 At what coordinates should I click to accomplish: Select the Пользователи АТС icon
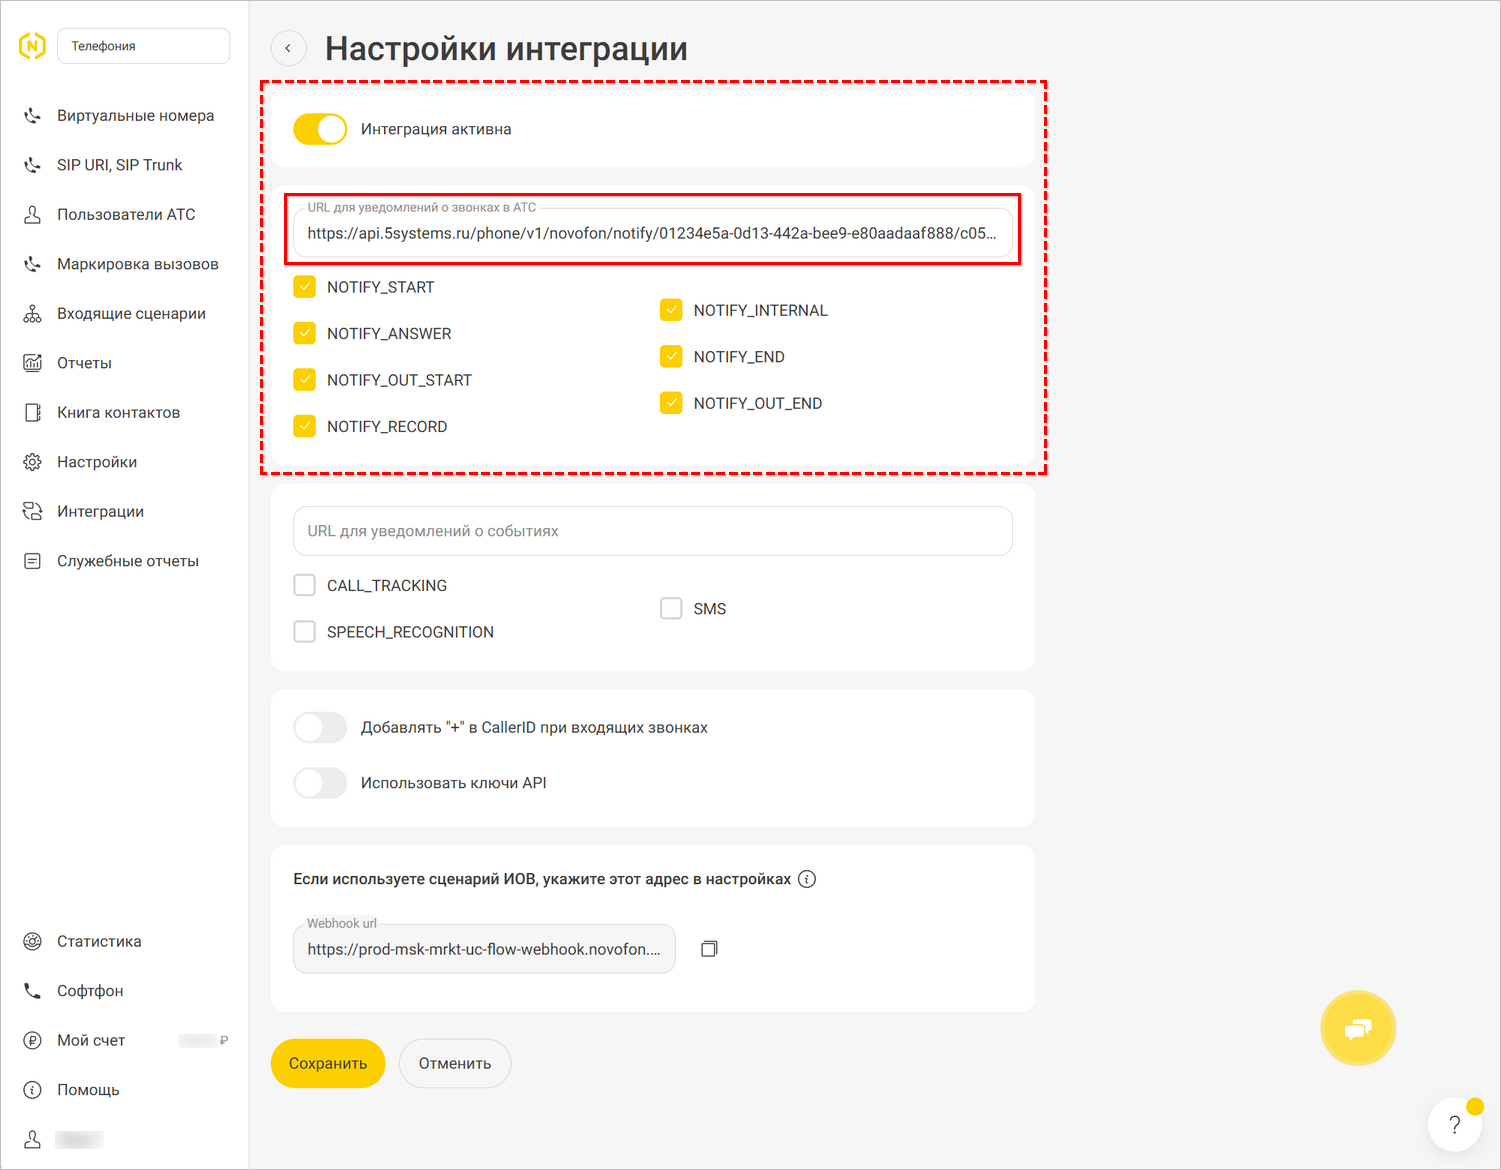coord(32,213)
